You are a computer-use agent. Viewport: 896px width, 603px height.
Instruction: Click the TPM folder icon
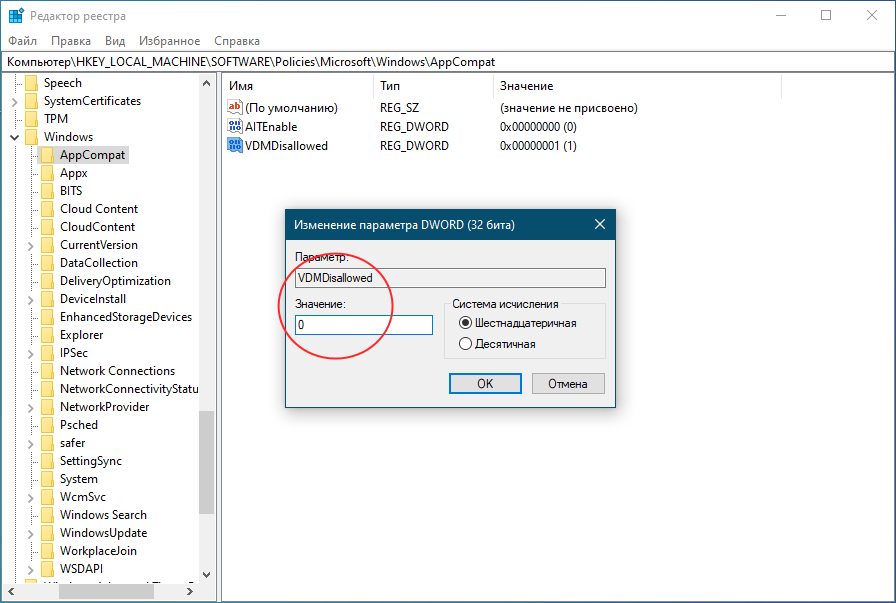[x=32, y=119]
